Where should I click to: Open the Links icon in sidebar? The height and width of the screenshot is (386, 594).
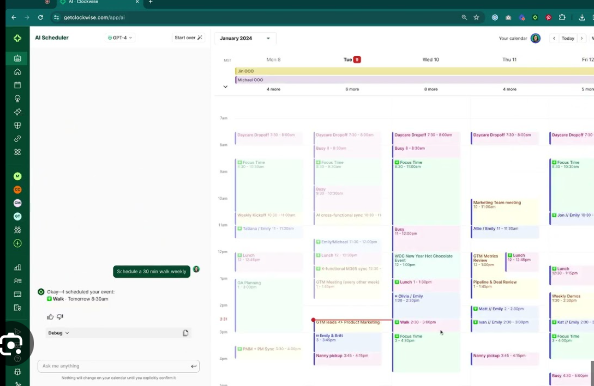pyautogui.click(x=17, y=139)
